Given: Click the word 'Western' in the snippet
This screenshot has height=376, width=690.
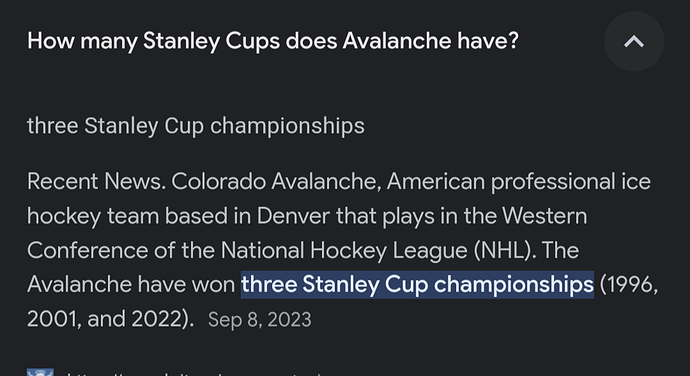Looking at the screenshot, I should coord(544,216).
